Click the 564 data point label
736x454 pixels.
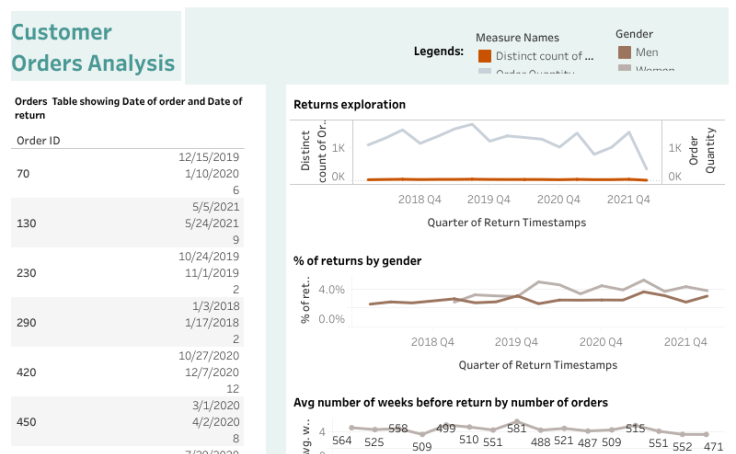(342, 441)
